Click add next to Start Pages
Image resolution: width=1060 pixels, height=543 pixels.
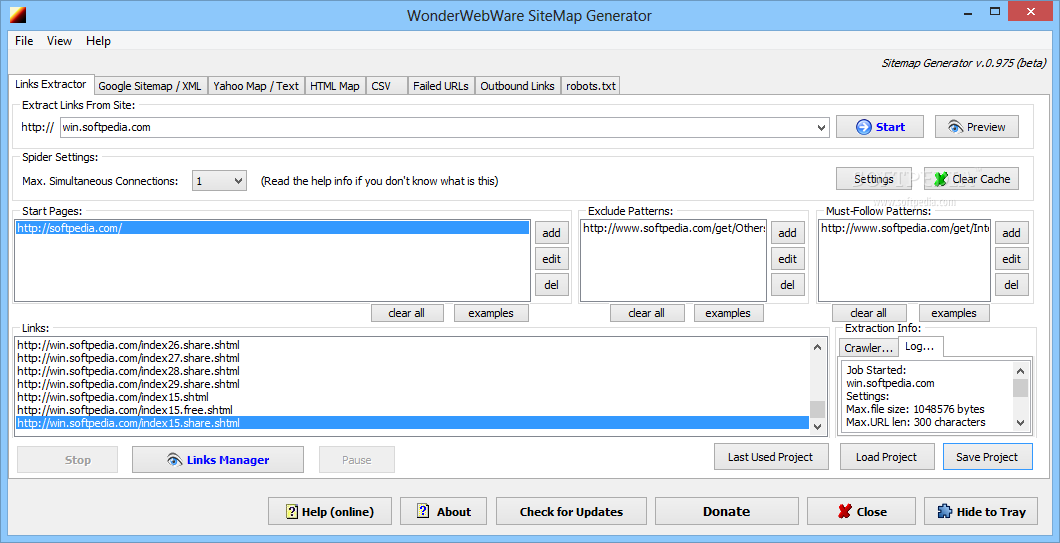552,233
